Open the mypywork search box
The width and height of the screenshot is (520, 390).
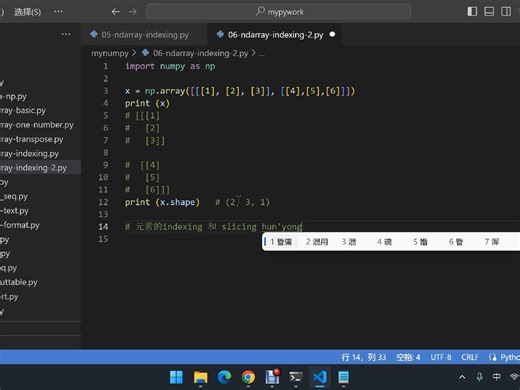point(278,12)
